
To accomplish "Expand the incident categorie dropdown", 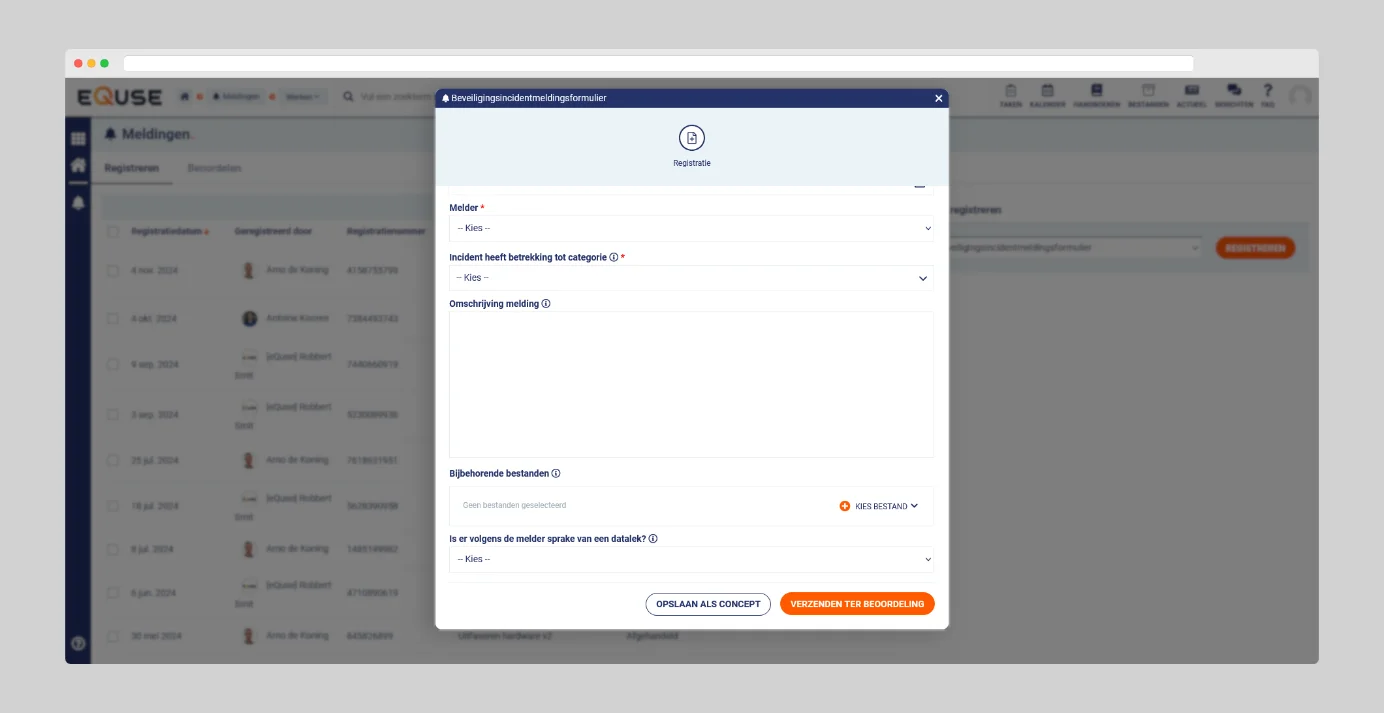I will (691, 278).
